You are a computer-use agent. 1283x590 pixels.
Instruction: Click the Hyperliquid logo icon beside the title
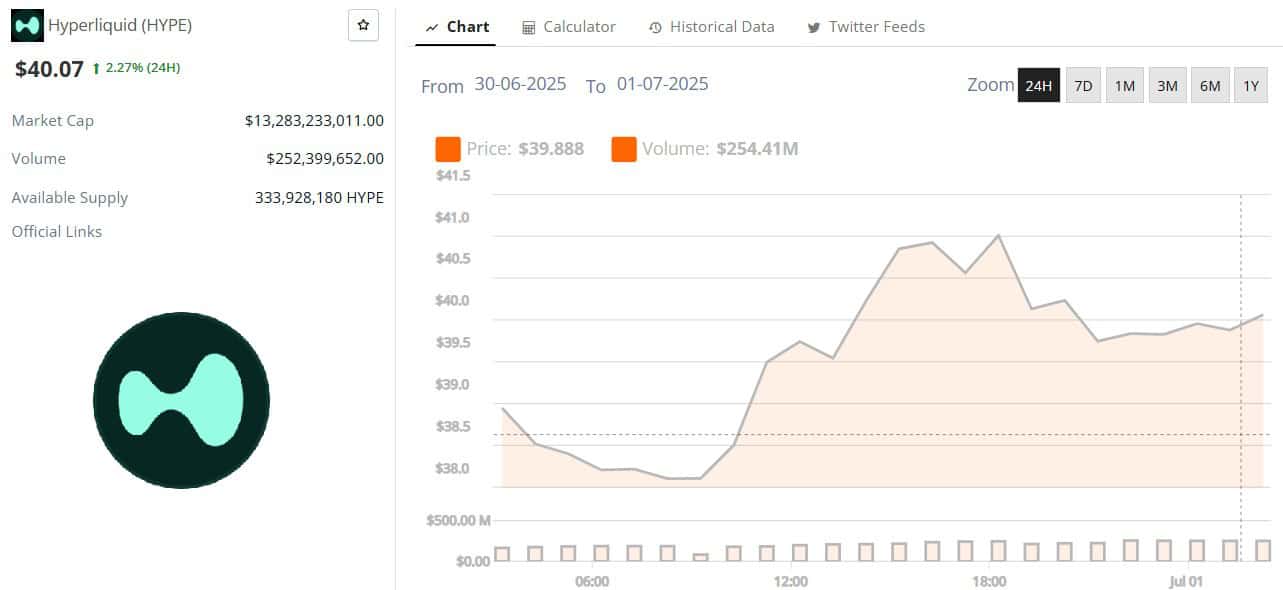click(x=27, y=26)
